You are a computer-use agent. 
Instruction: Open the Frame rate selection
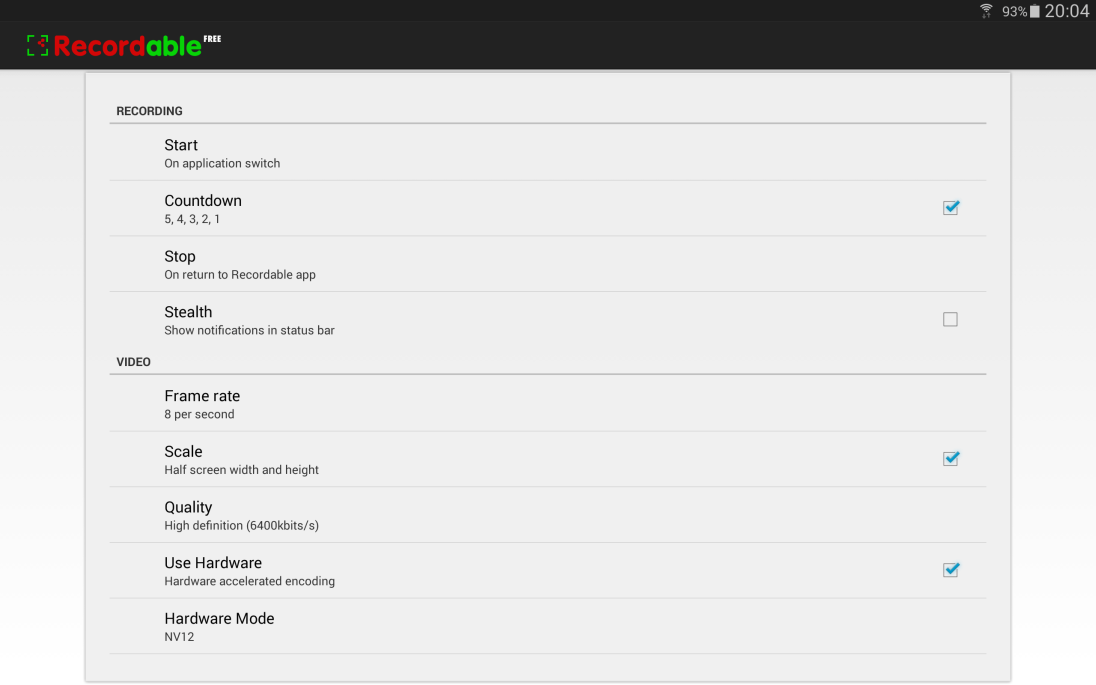coord(547,403)
